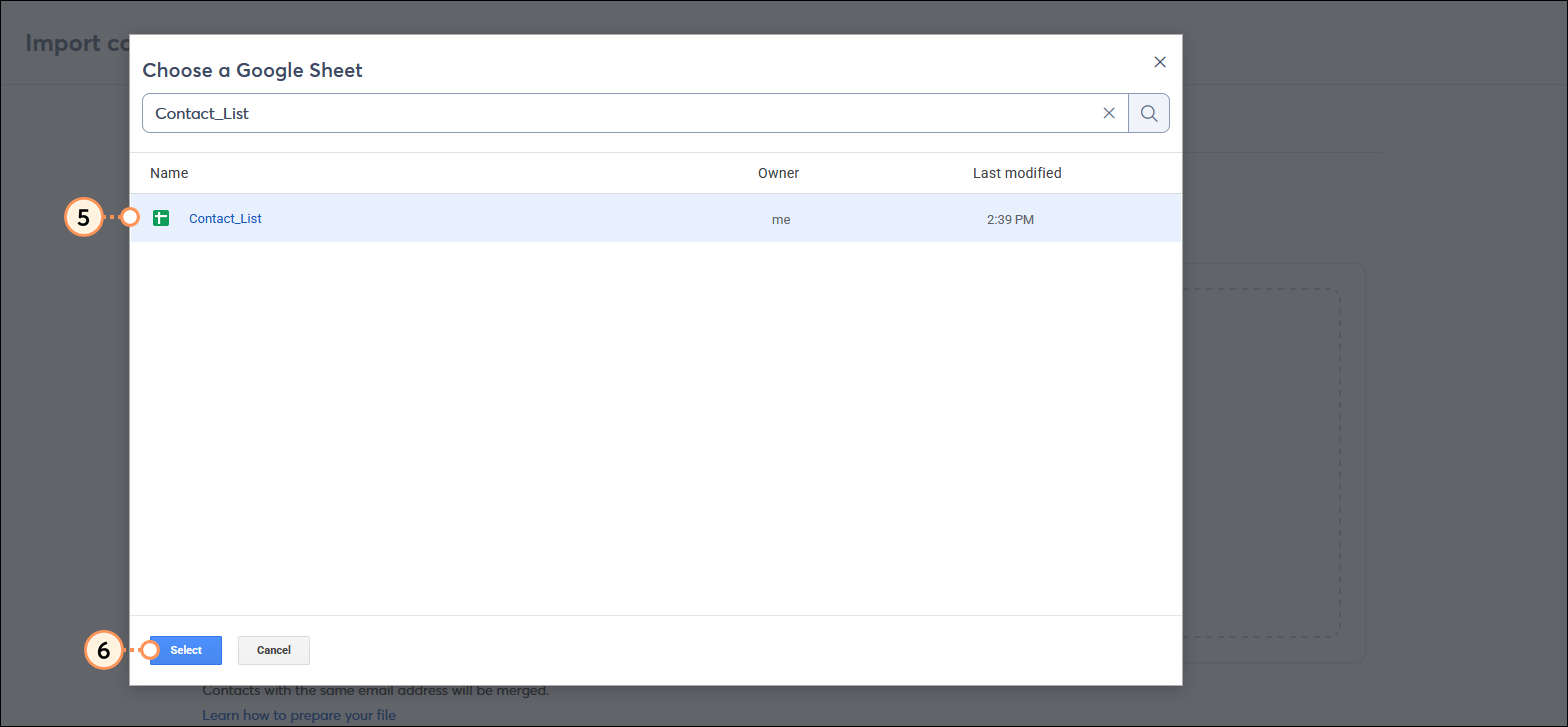Click the owner value 'me'
Image resolution: width=1568 pixels, height=727 pixels.
click(781, 219)
